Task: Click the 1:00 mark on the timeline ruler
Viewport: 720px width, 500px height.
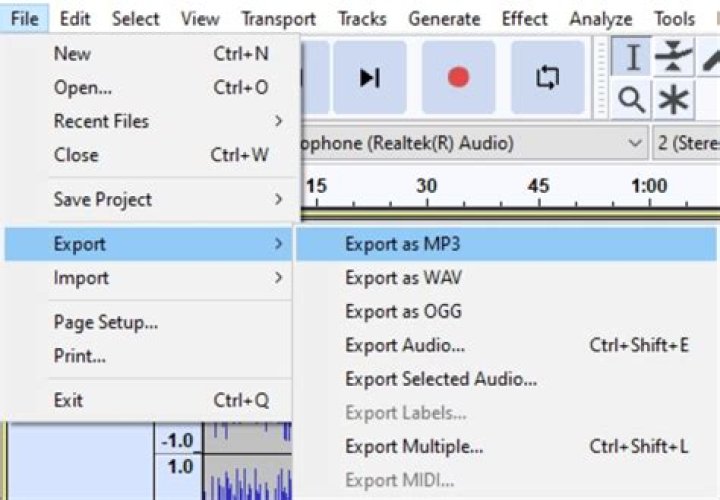Action: click(649, 186)
